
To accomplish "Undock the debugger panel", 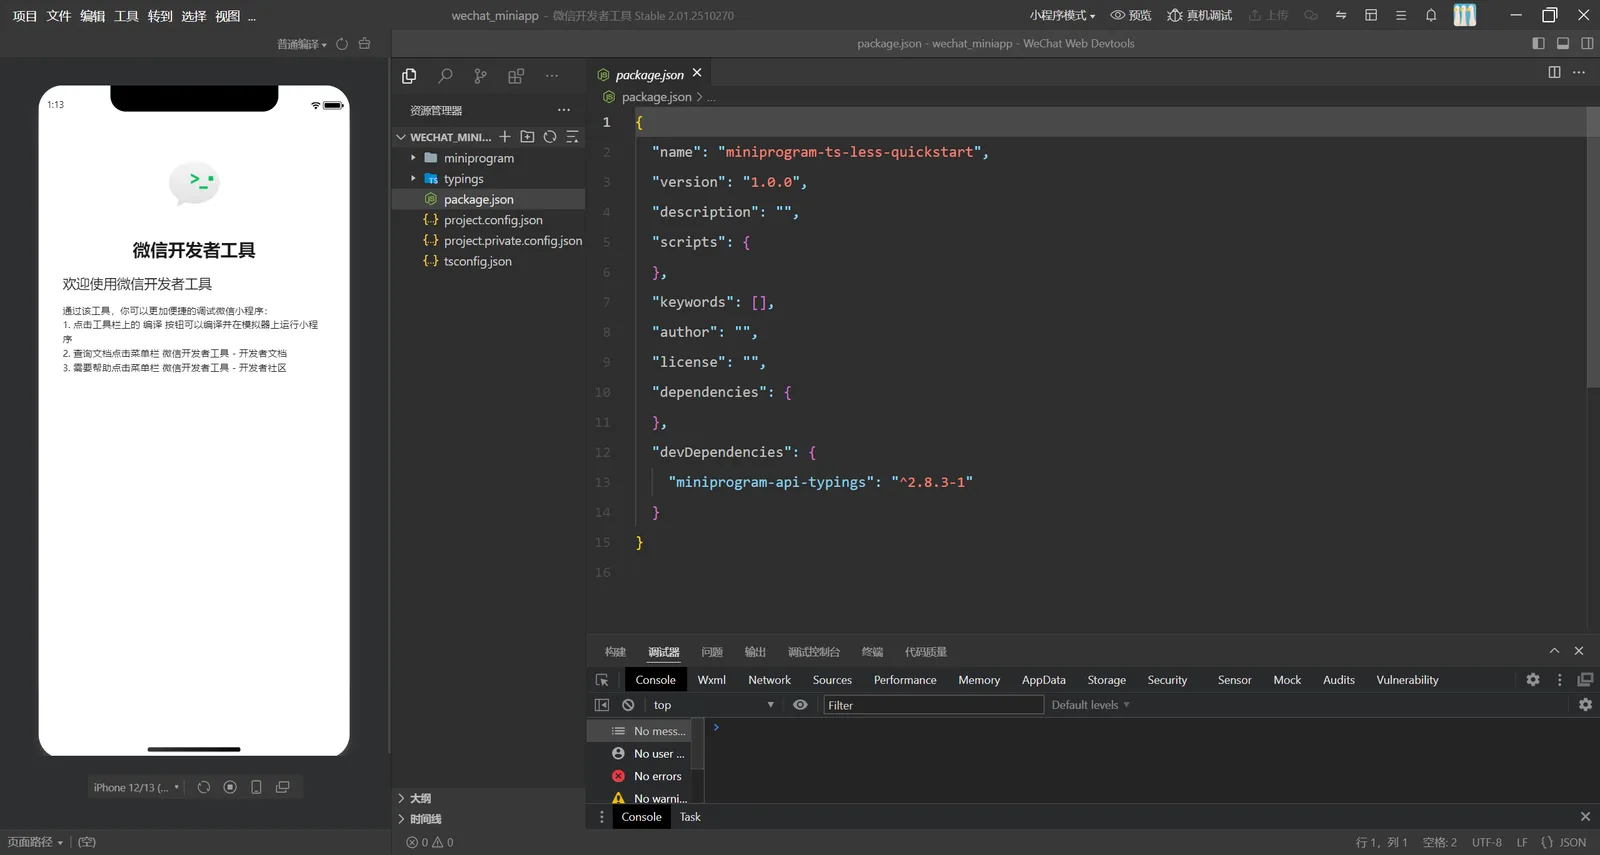I will pyautogui.click(x=1585, y=680).
